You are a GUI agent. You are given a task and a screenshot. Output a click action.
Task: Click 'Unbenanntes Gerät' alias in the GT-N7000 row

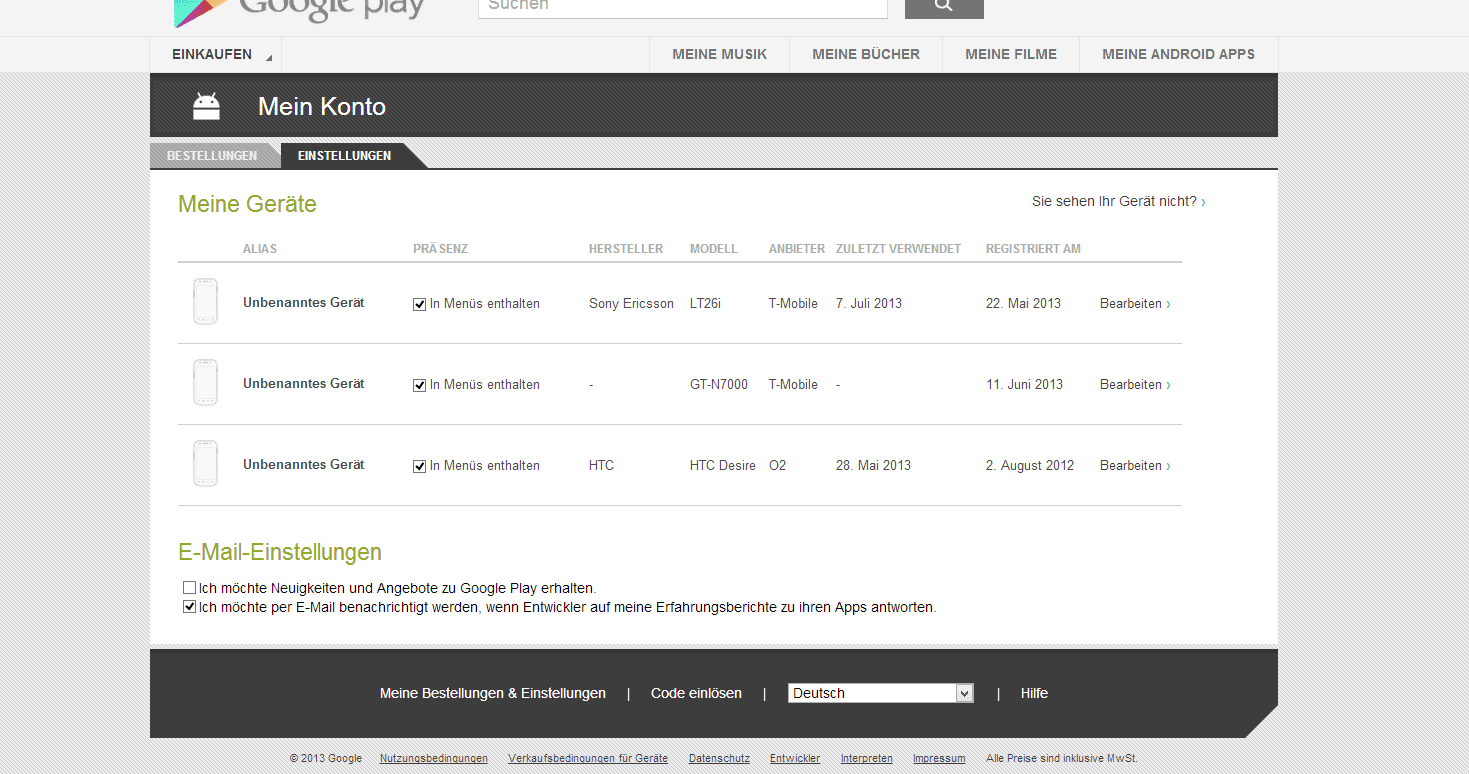point(304,384)
